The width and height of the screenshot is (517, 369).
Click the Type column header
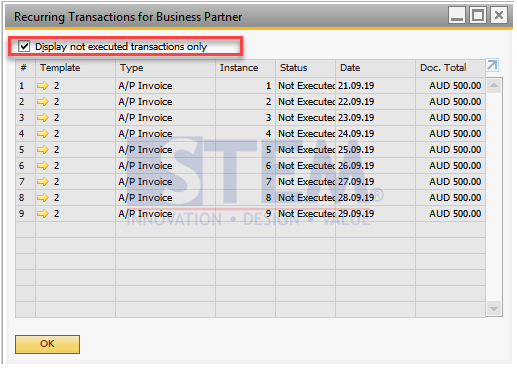coord(165,68)
